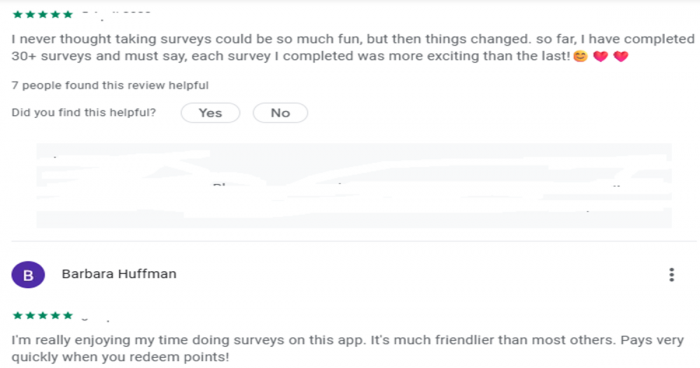The image size is (700, 368).
Task: Click the purple "B" avatar
Action: (28, 275)
